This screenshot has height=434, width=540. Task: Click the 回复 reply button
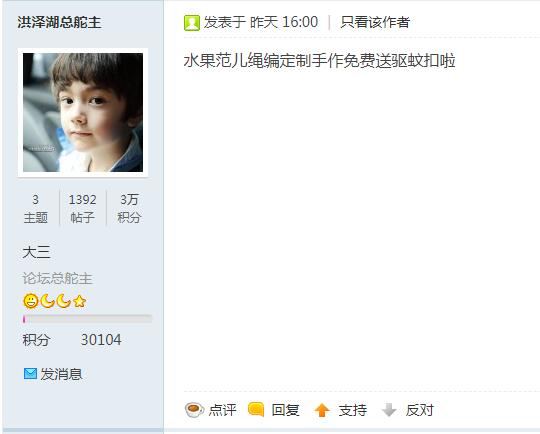click(x=285, y=410)
